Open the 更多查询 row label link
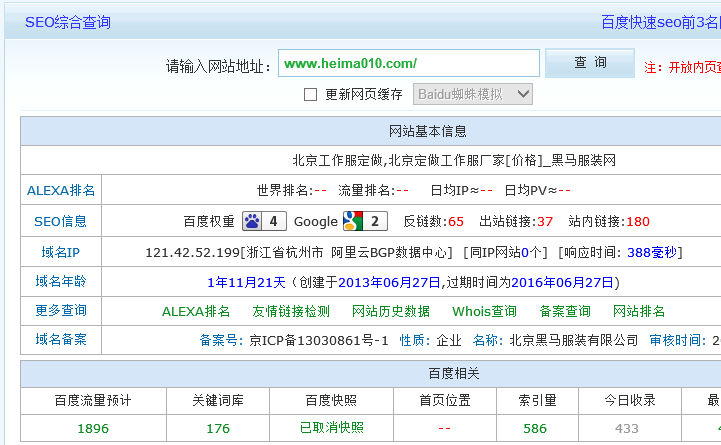This screenshot has height=445, width=721. (x=61, y=310)
